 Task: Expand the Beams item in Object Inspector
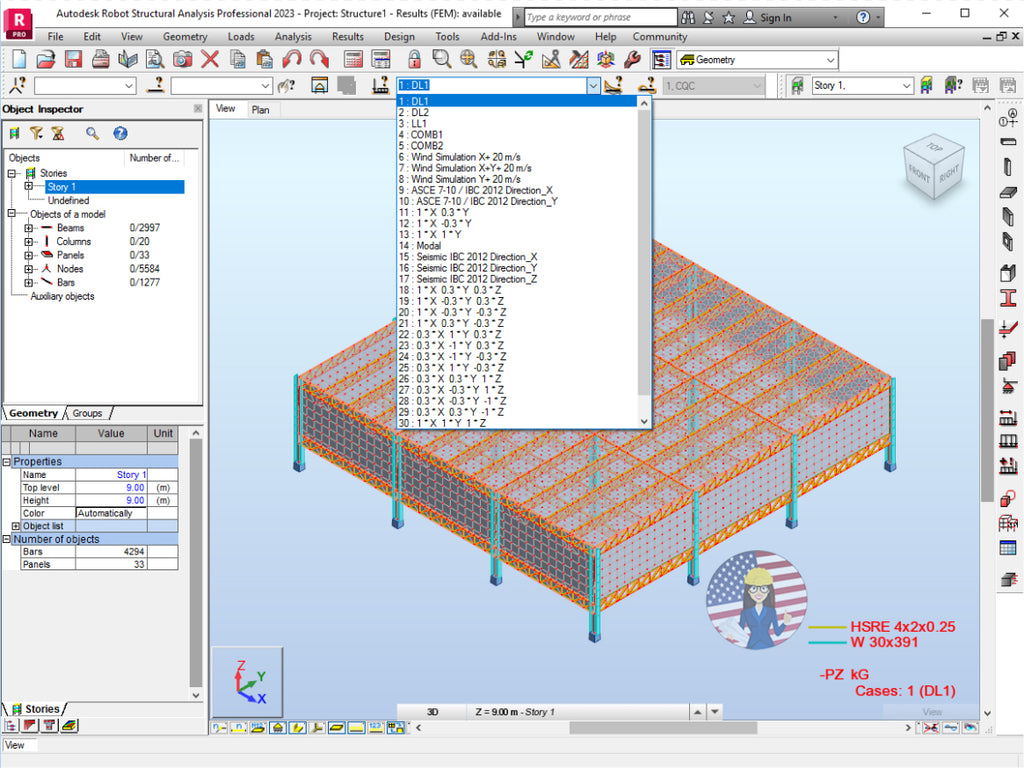[x=29, y=228]
